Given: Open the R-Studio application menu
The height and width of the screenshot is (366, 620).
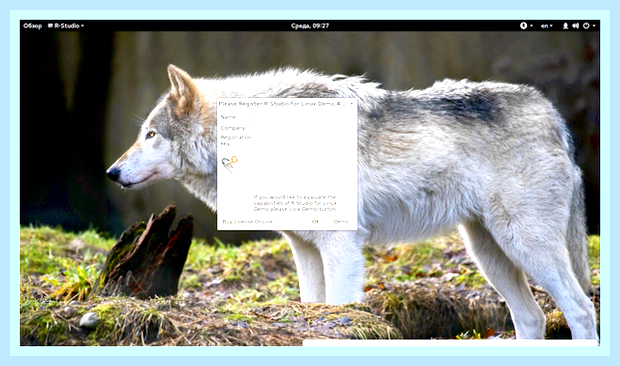Looking at the screenshot, I should tap(66, 26).
